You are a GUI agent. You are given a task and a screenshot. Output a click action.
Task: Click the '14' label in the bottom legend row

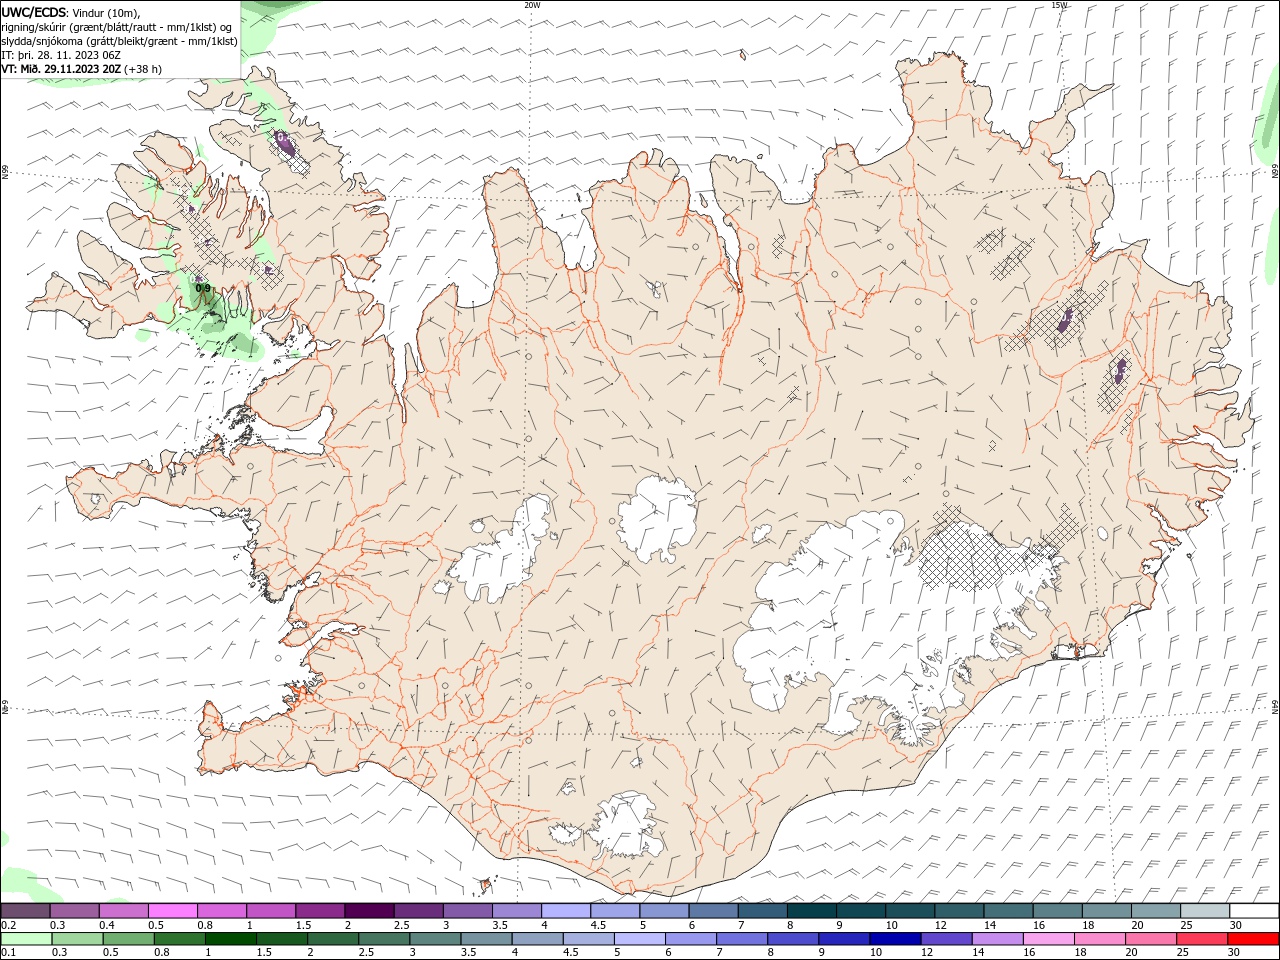(x=977, y=953)
